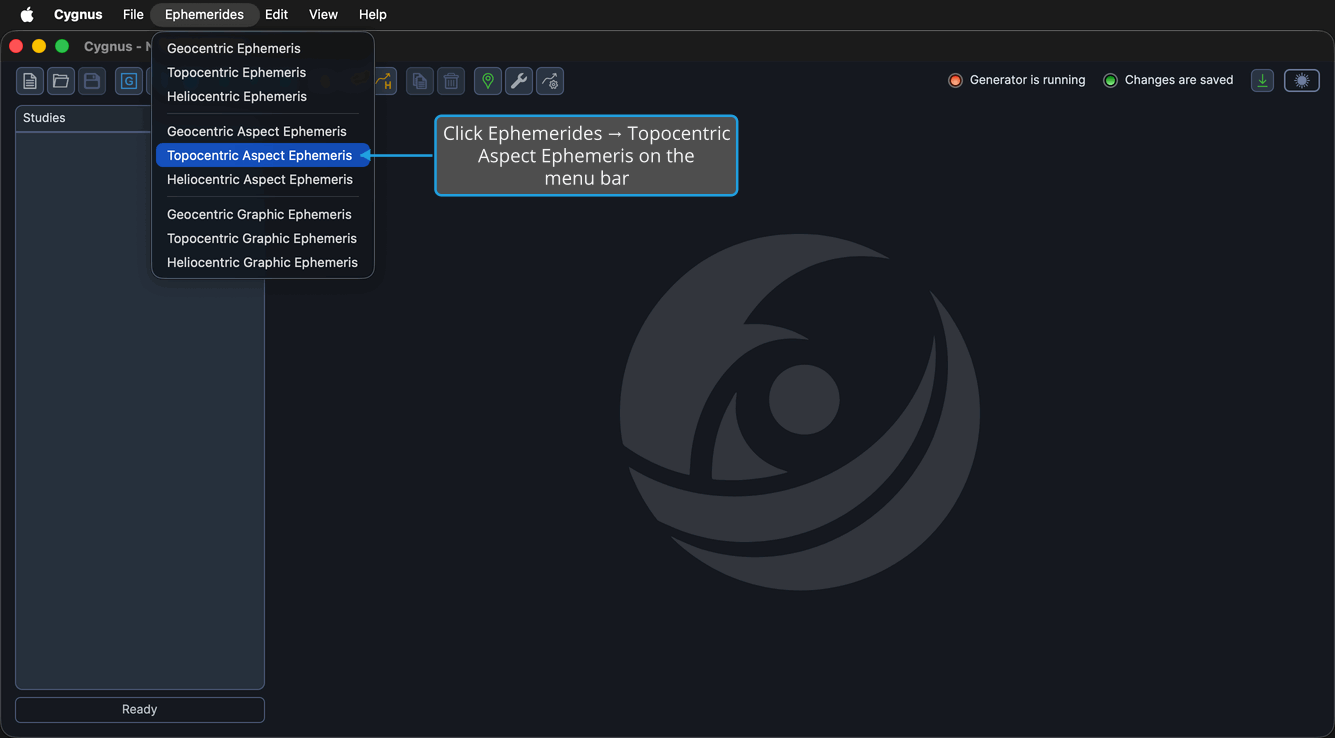Viewport: 1335px width, 738px height.
Task: Click the trash can Delete icon
Action: point(451,81)
